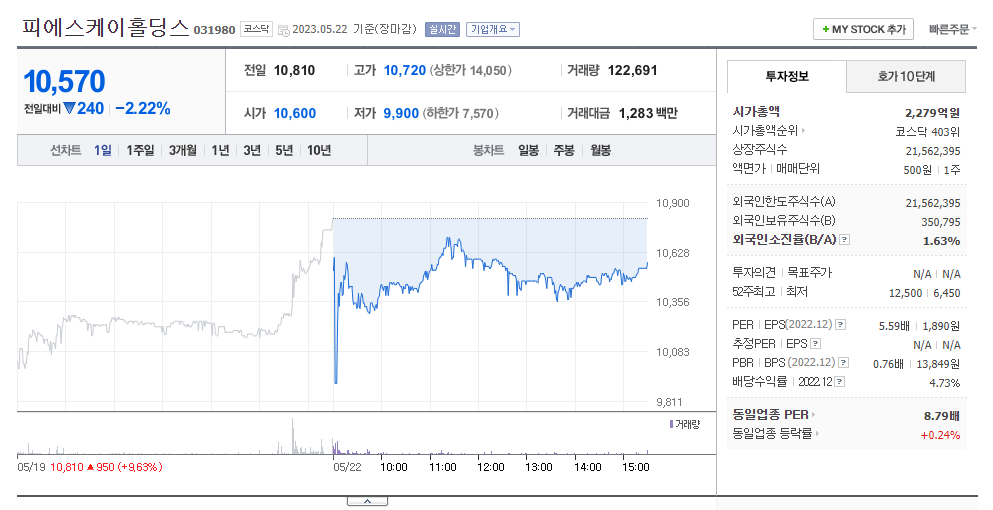Open 시가총액순위 arrow link

click(x=804, y=131)
